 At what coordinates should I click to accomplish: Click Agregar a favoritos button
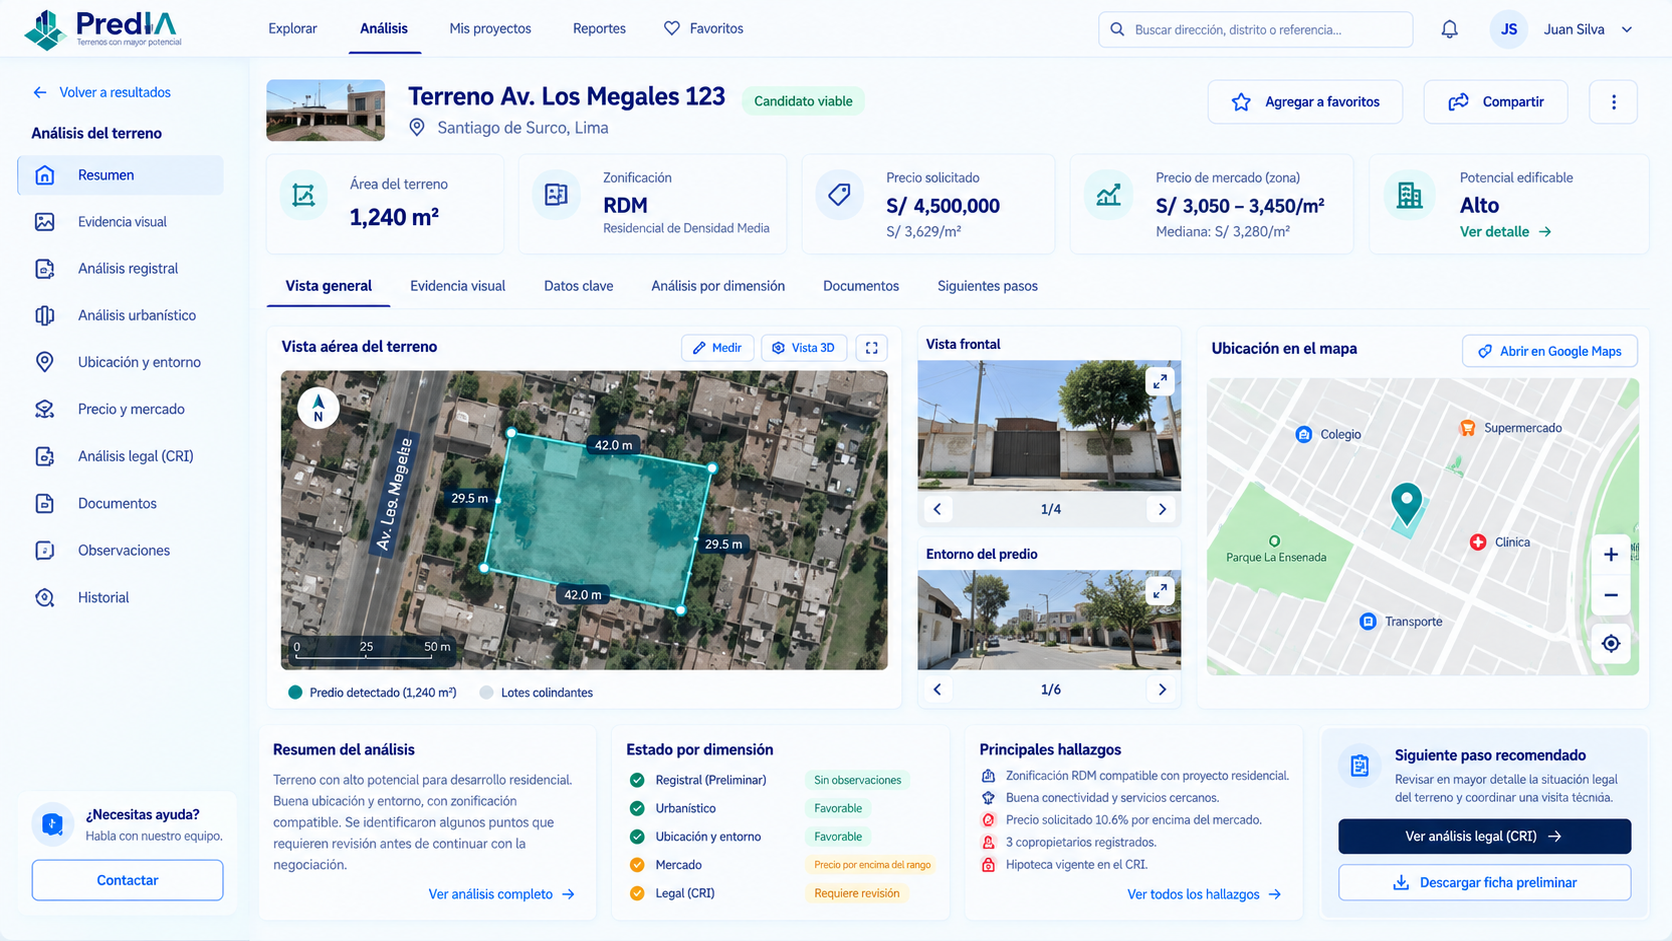[1305, 102]
